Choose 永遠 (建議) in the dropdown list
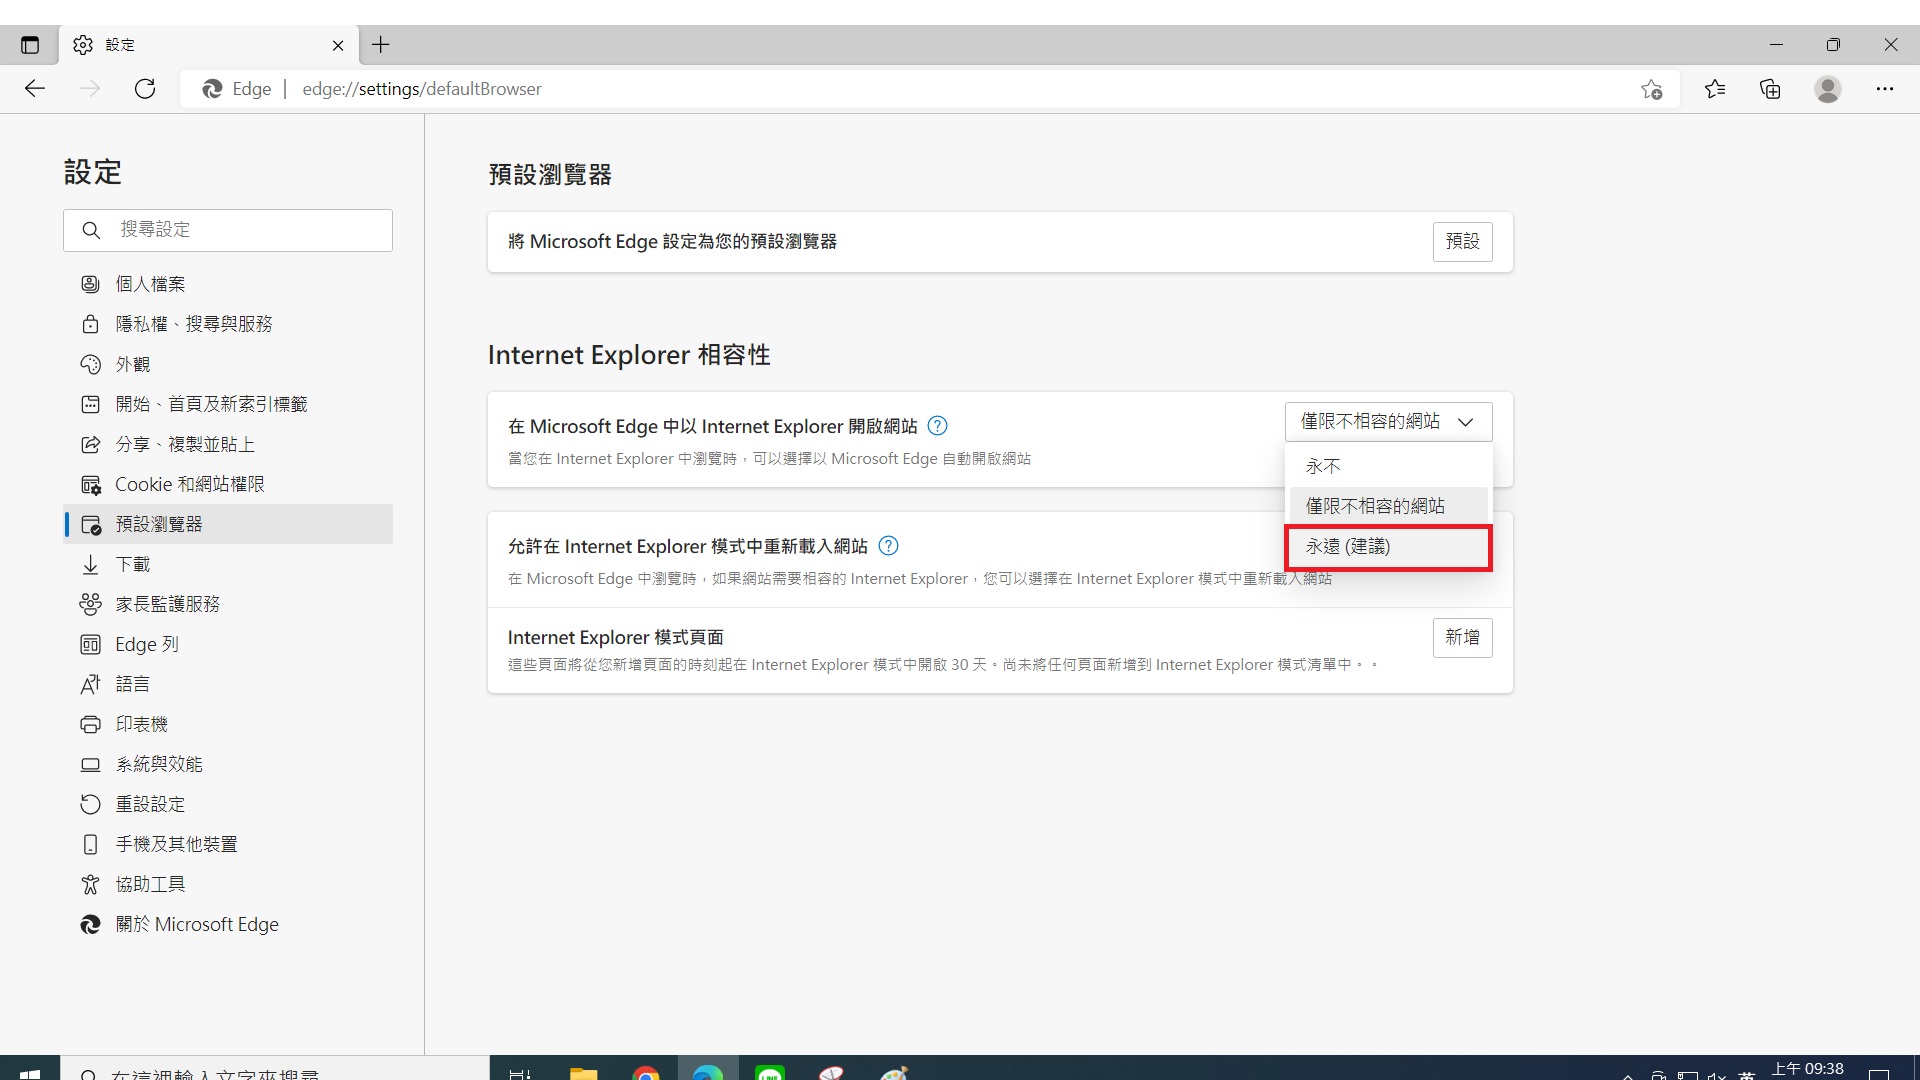 1388,547
